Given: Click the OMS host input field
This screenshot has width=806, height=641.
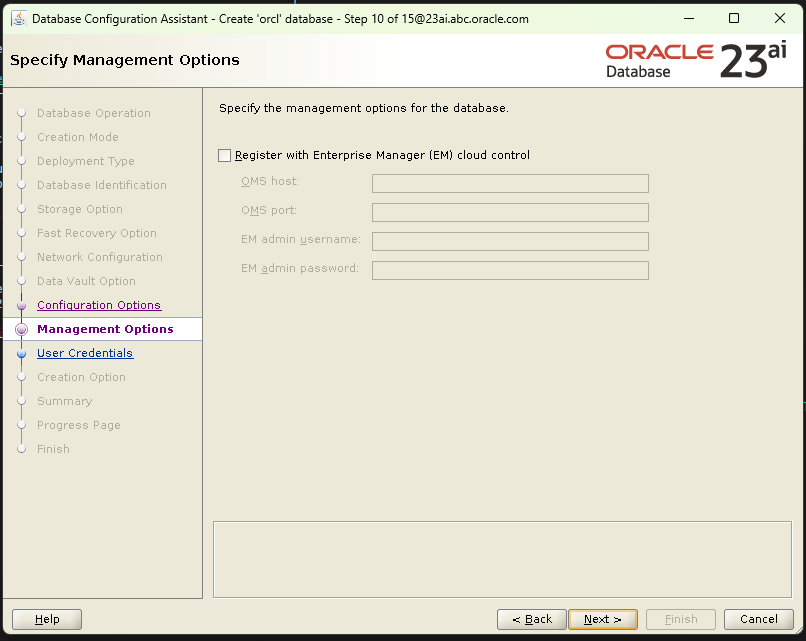Looking at the screenshot, I should [510, 183].
